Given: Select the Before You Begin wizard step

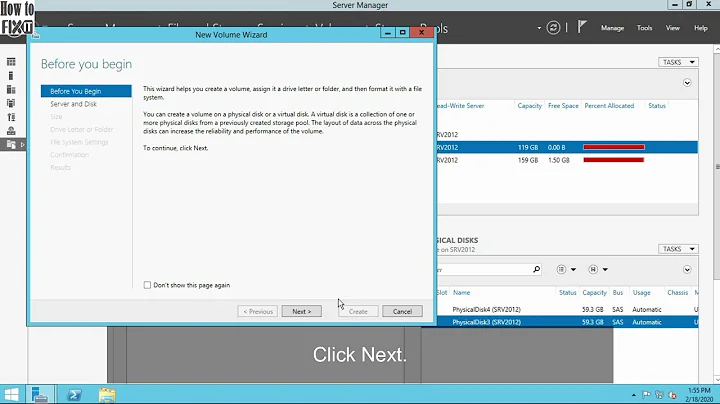Looking at the screenshot, I should (x=86, y=91).
